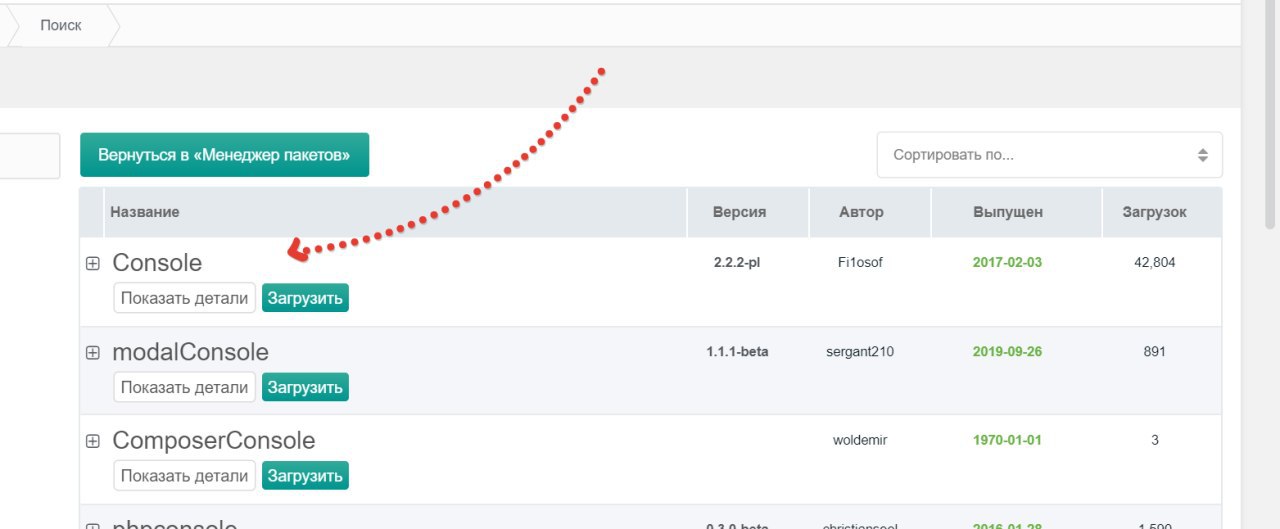This screenshot has height=529, width=1280.
Task: Click version '2.2.2-pl' cell
Action: click(x=738, y=263)
